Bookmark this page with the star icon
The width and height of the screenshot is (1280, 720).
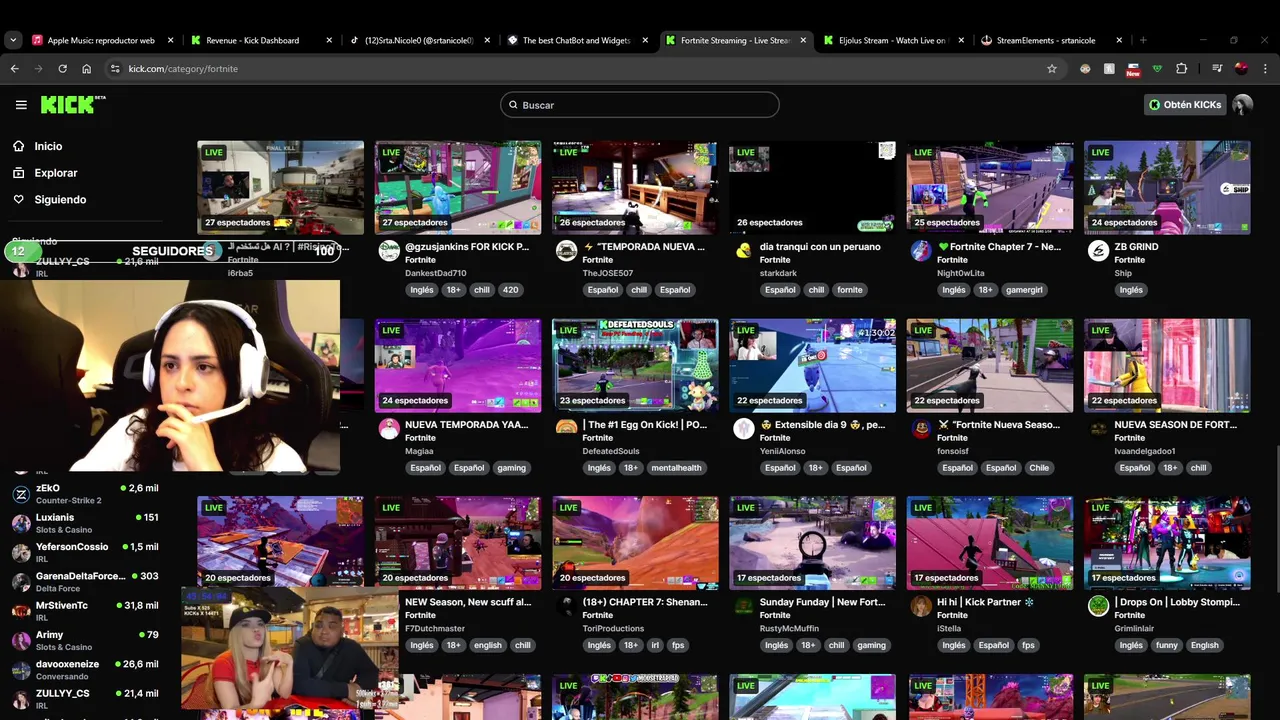pos(1051,69)
